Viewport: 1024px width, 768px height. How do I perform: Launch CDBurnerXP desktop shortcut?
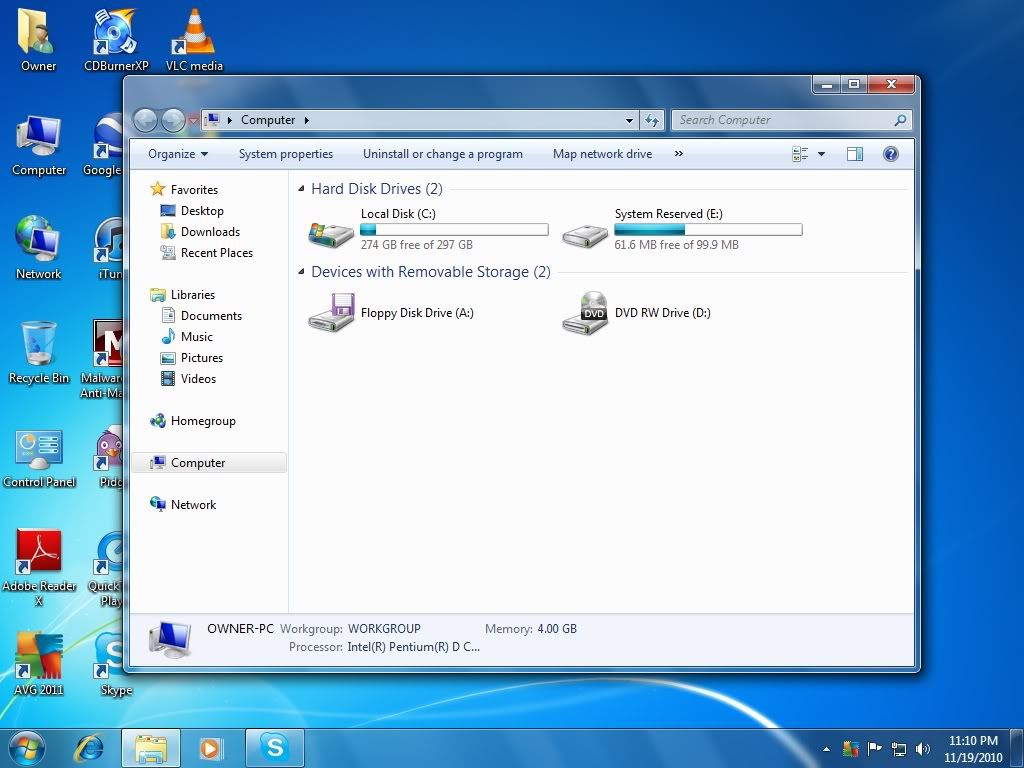(116, 39)
